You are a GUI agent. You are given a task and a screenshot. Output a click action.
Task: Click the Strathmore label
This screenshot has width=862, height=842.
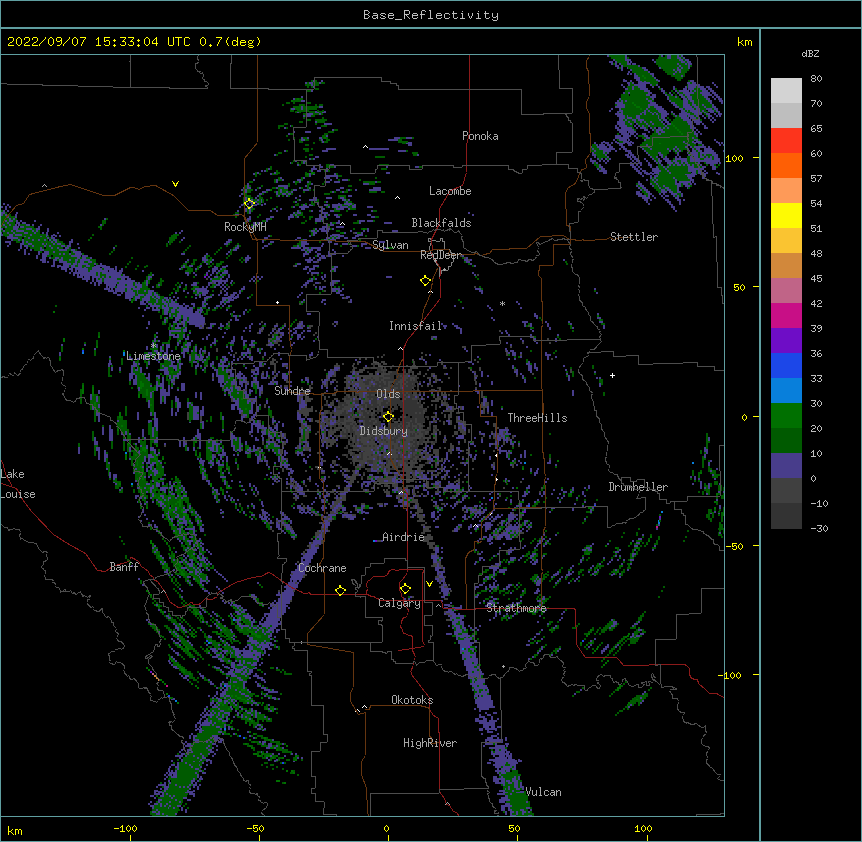point(516,608)
